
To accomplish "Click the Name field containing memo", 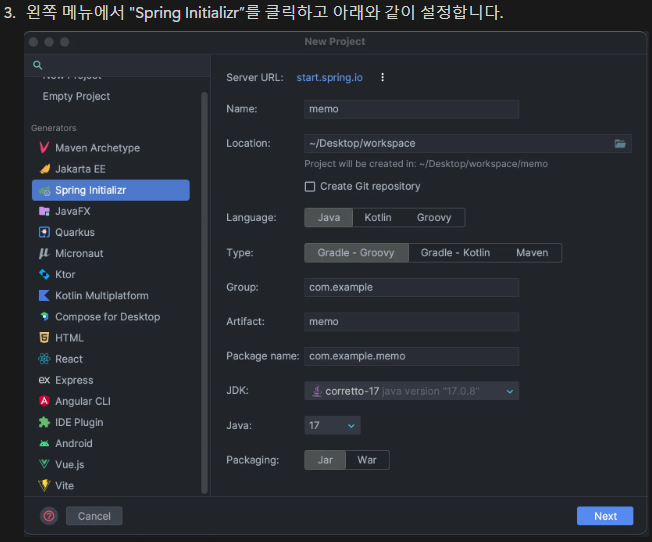I will (x=411, y=109).
